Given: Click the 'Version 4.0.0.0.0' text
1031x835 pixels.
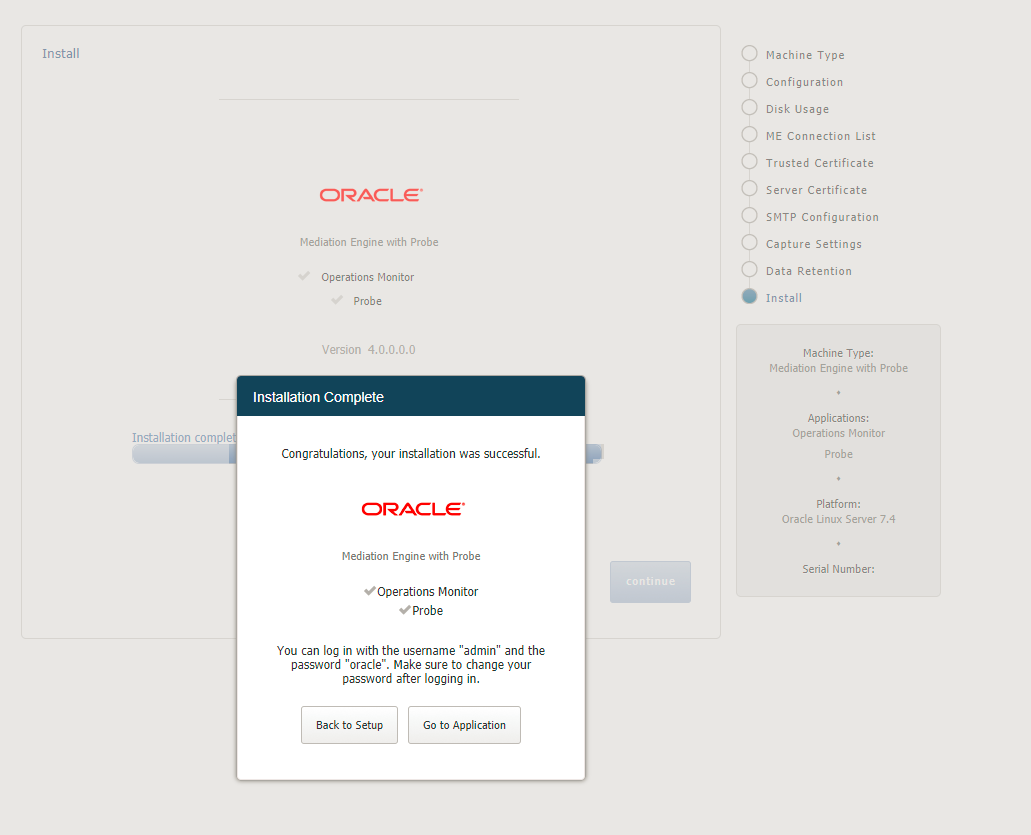Looking at the screenshot, I should 368,350.
